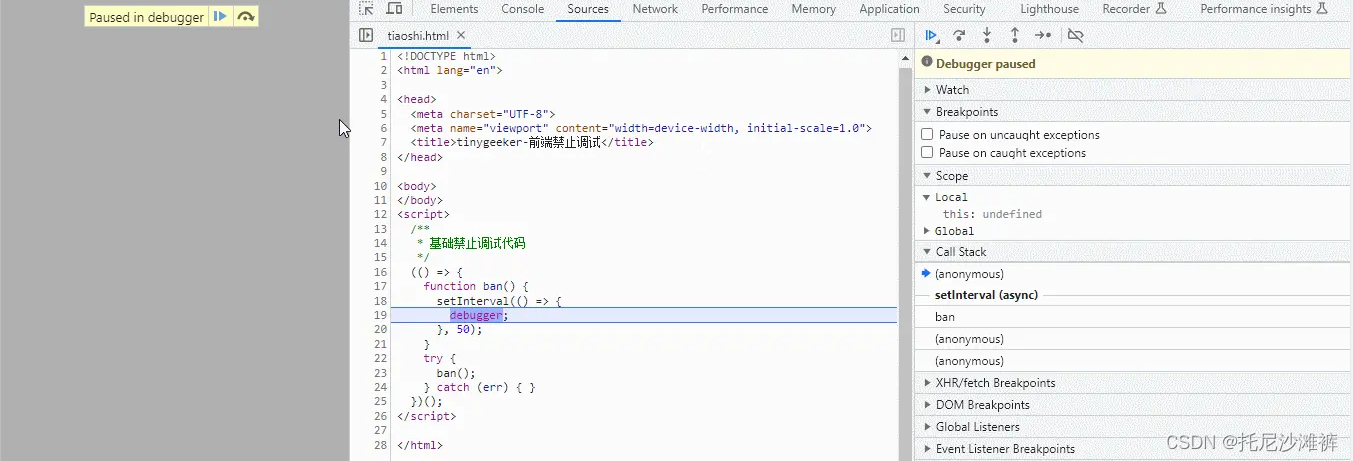
Task: Open the Application tab
Action: click(889, 9)
